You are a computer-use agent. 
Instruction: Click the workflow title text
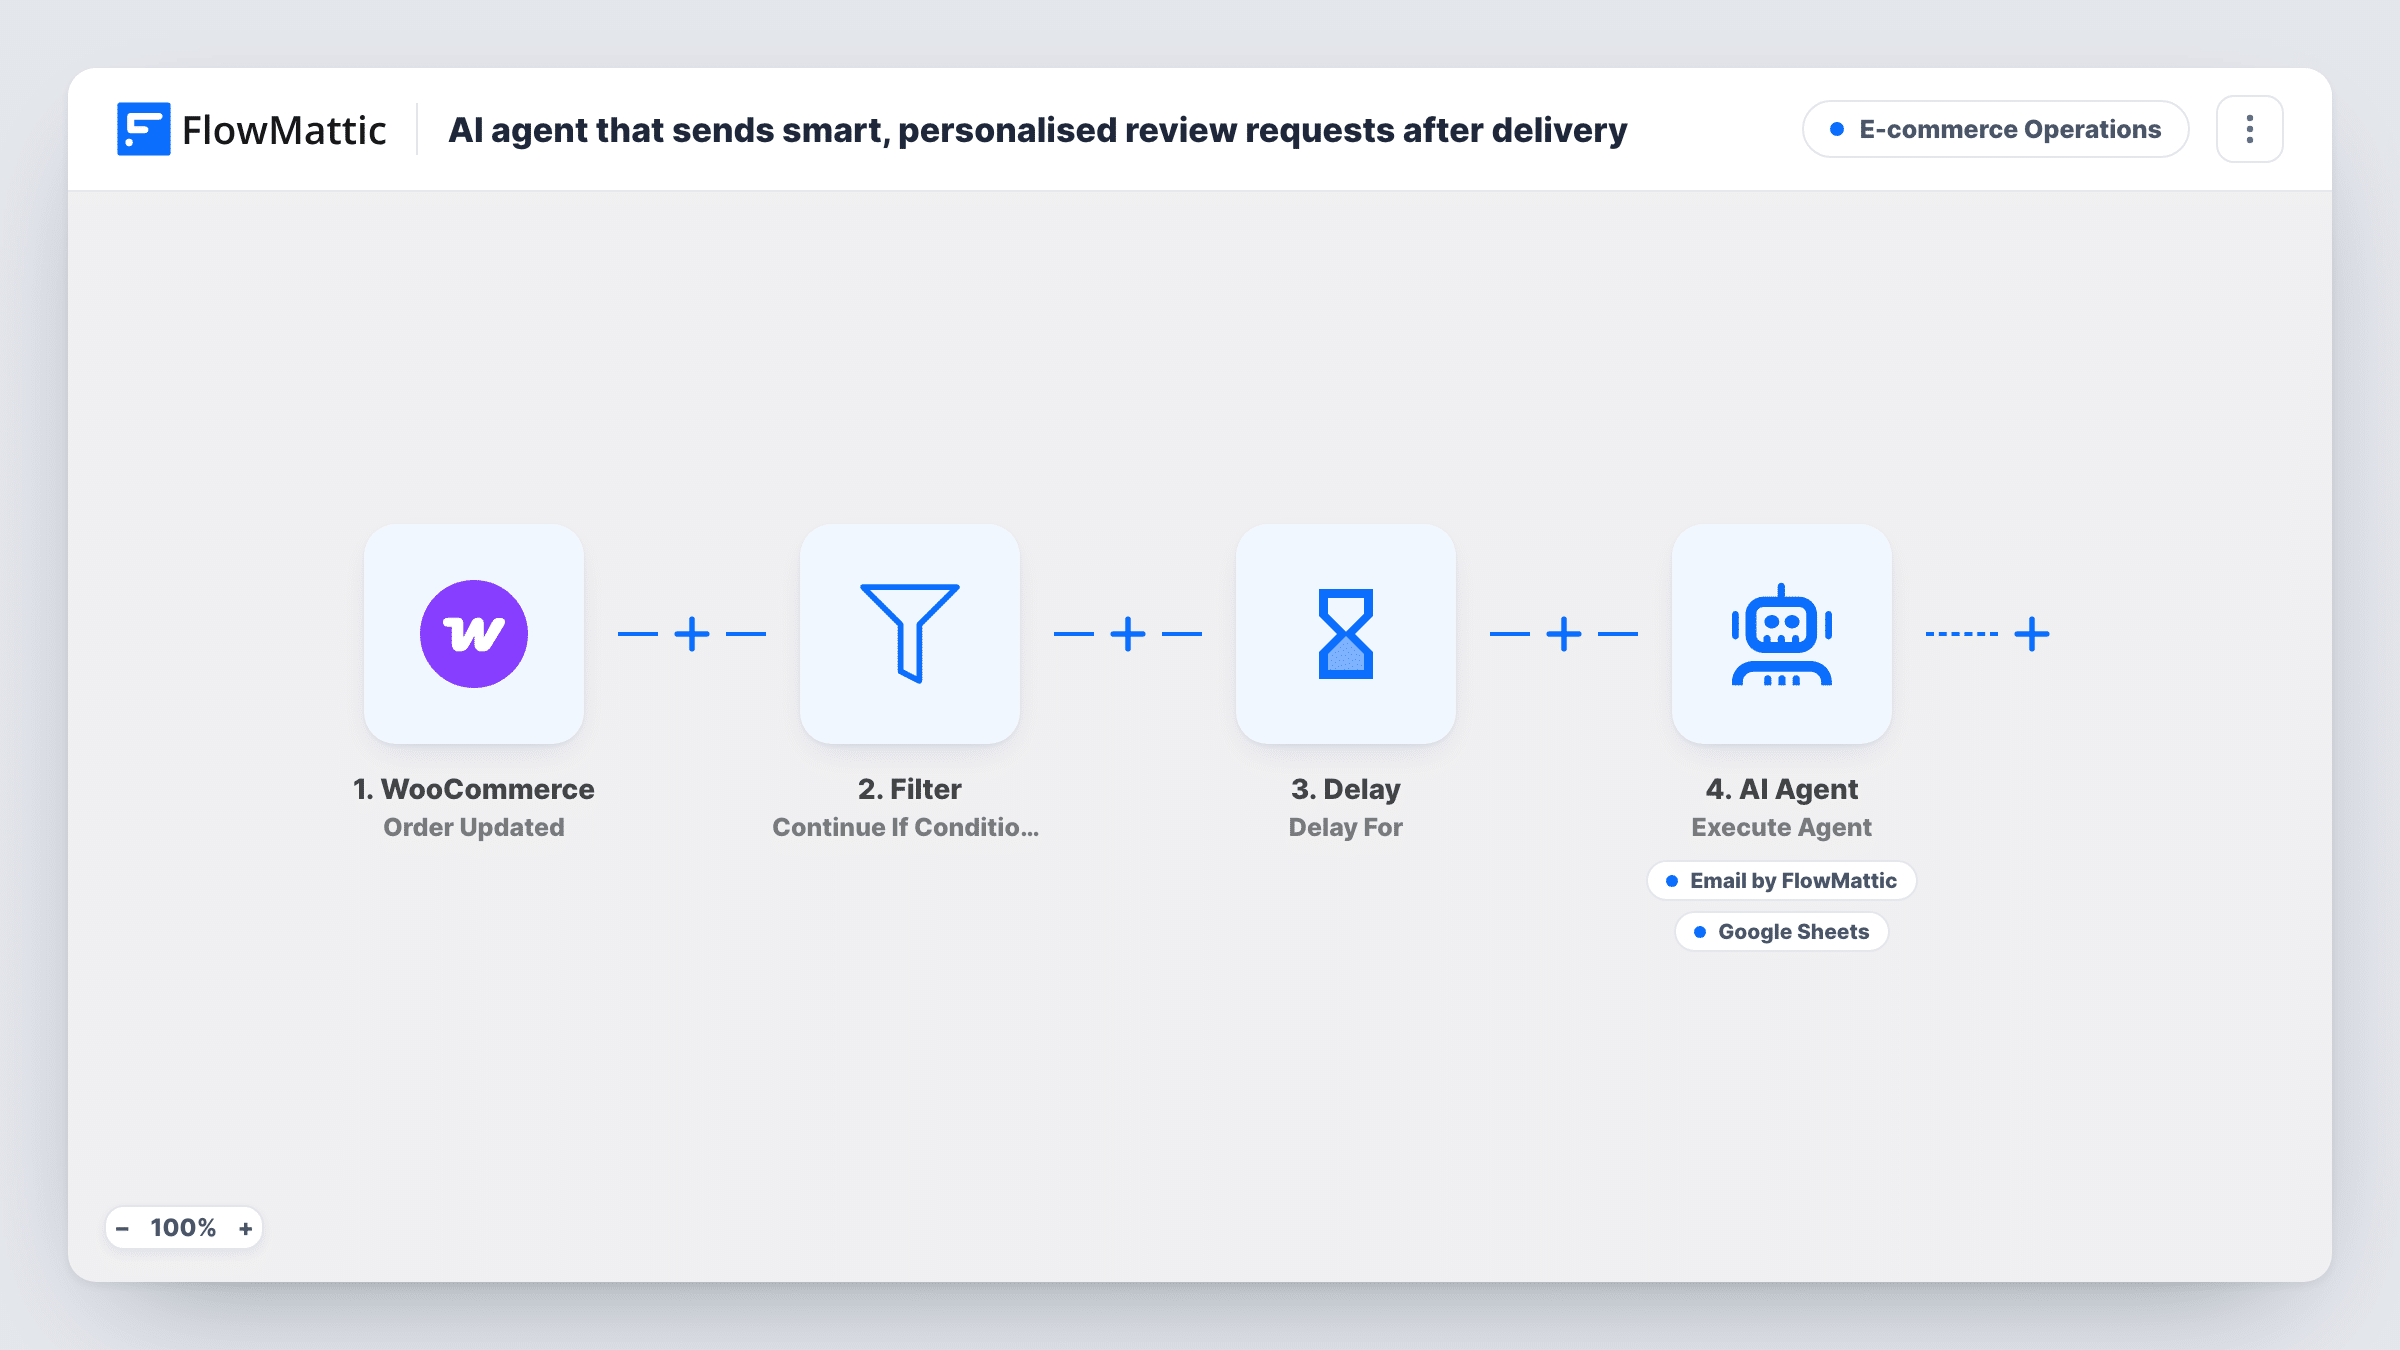click(1038, 130)
